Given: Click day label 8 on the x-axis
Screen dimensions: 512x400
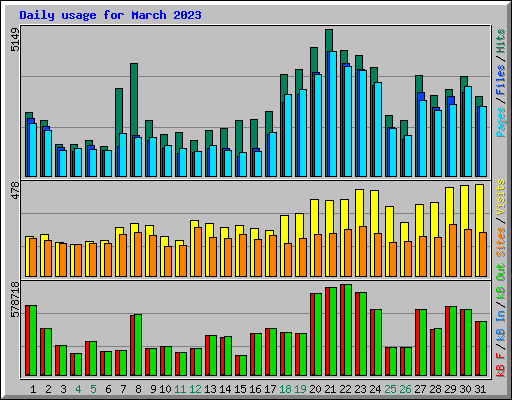Looking at the screenshot, I should click(138, 389).
